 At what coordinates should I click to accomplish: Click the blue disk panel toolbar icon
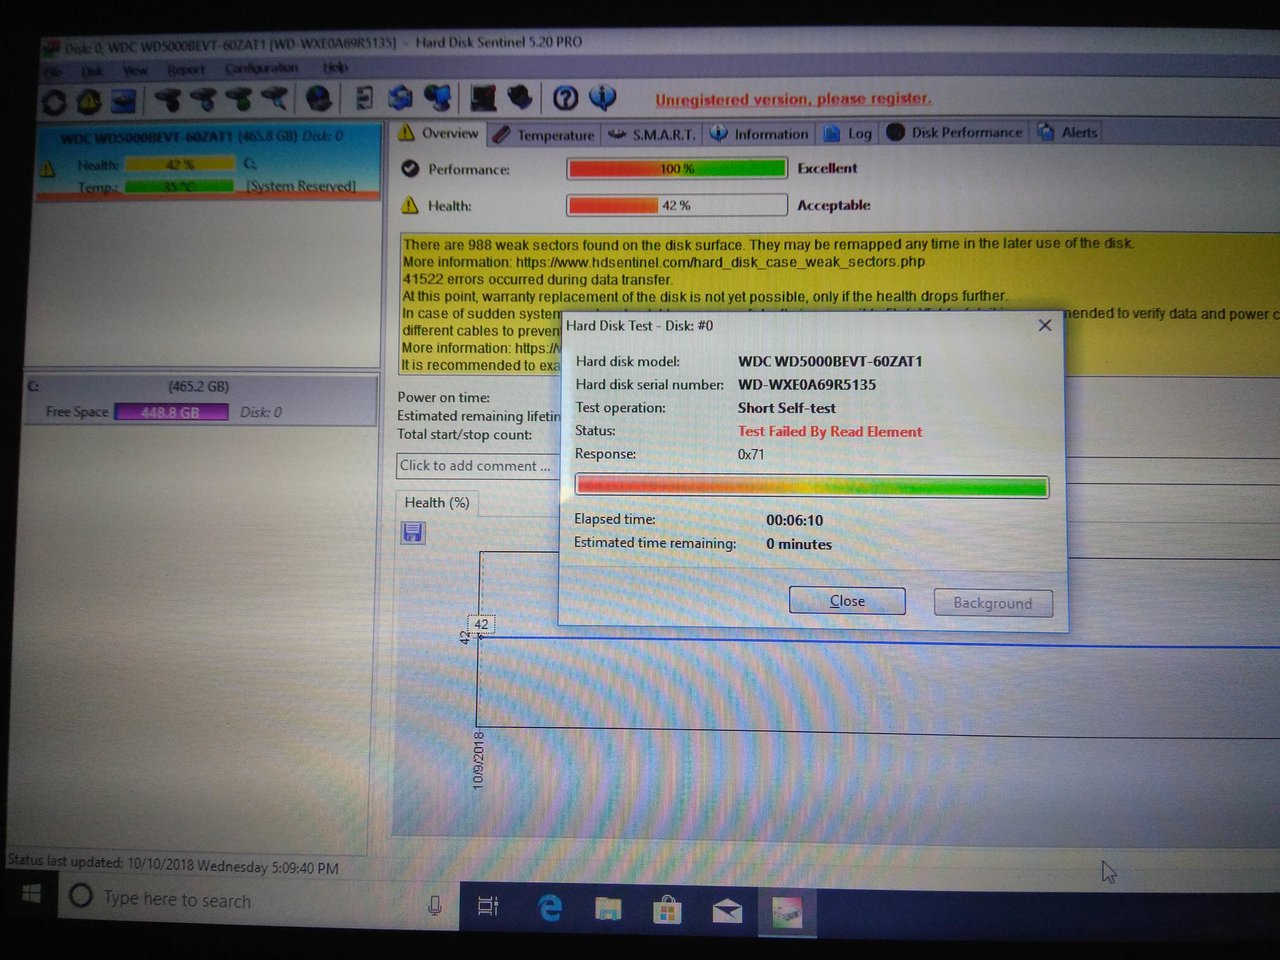point(123,100)
